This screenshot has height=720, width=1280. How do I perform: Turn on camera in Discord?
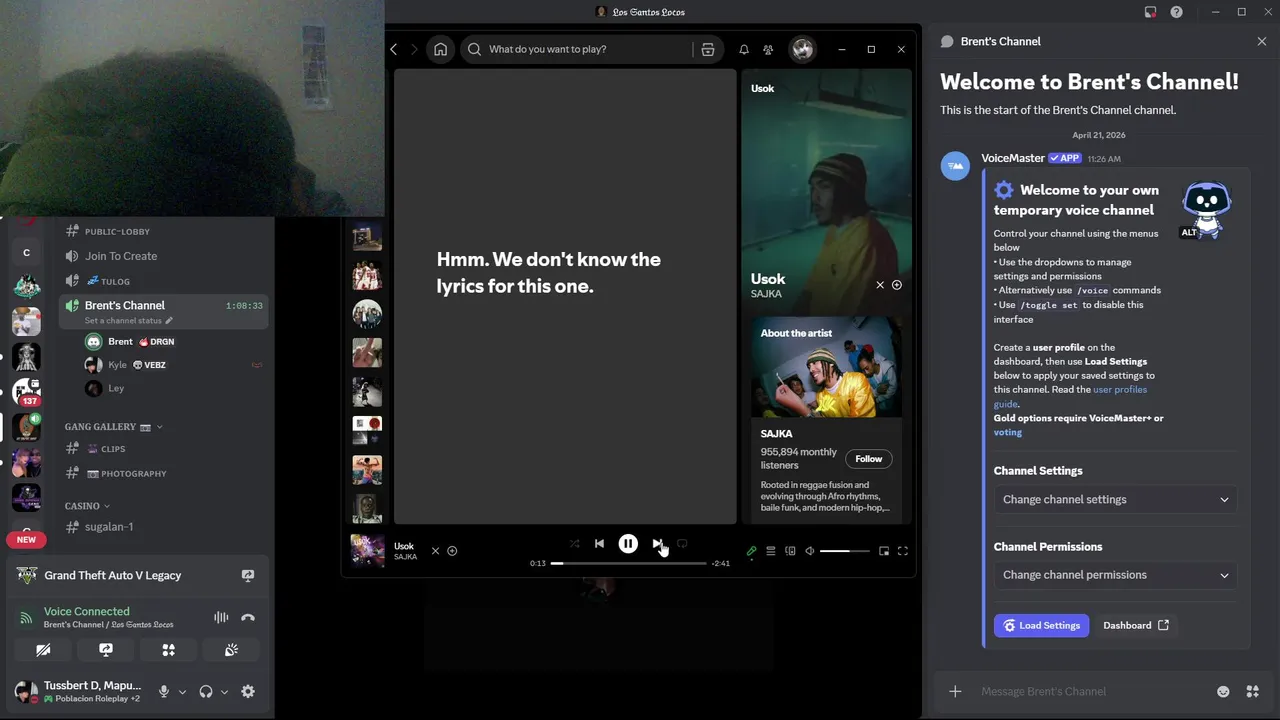43,650
